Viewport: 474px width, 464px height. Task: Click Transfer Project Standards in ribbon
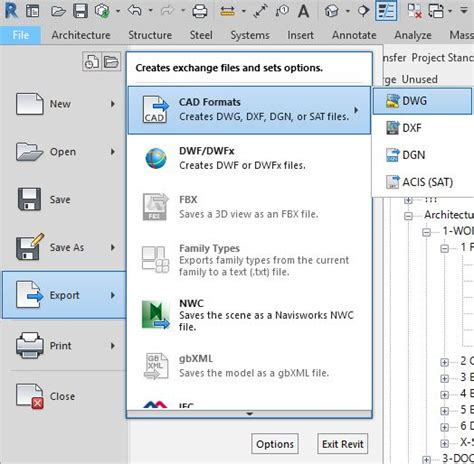[x=428, y=58]
